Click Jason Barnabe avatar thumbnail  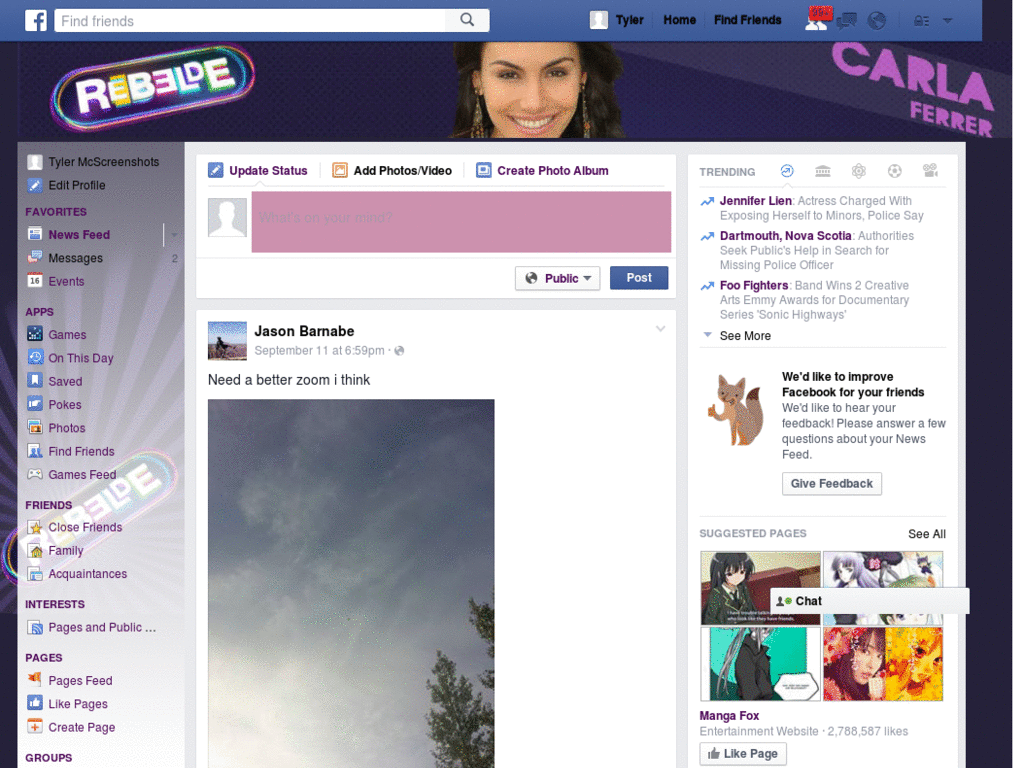227,340
